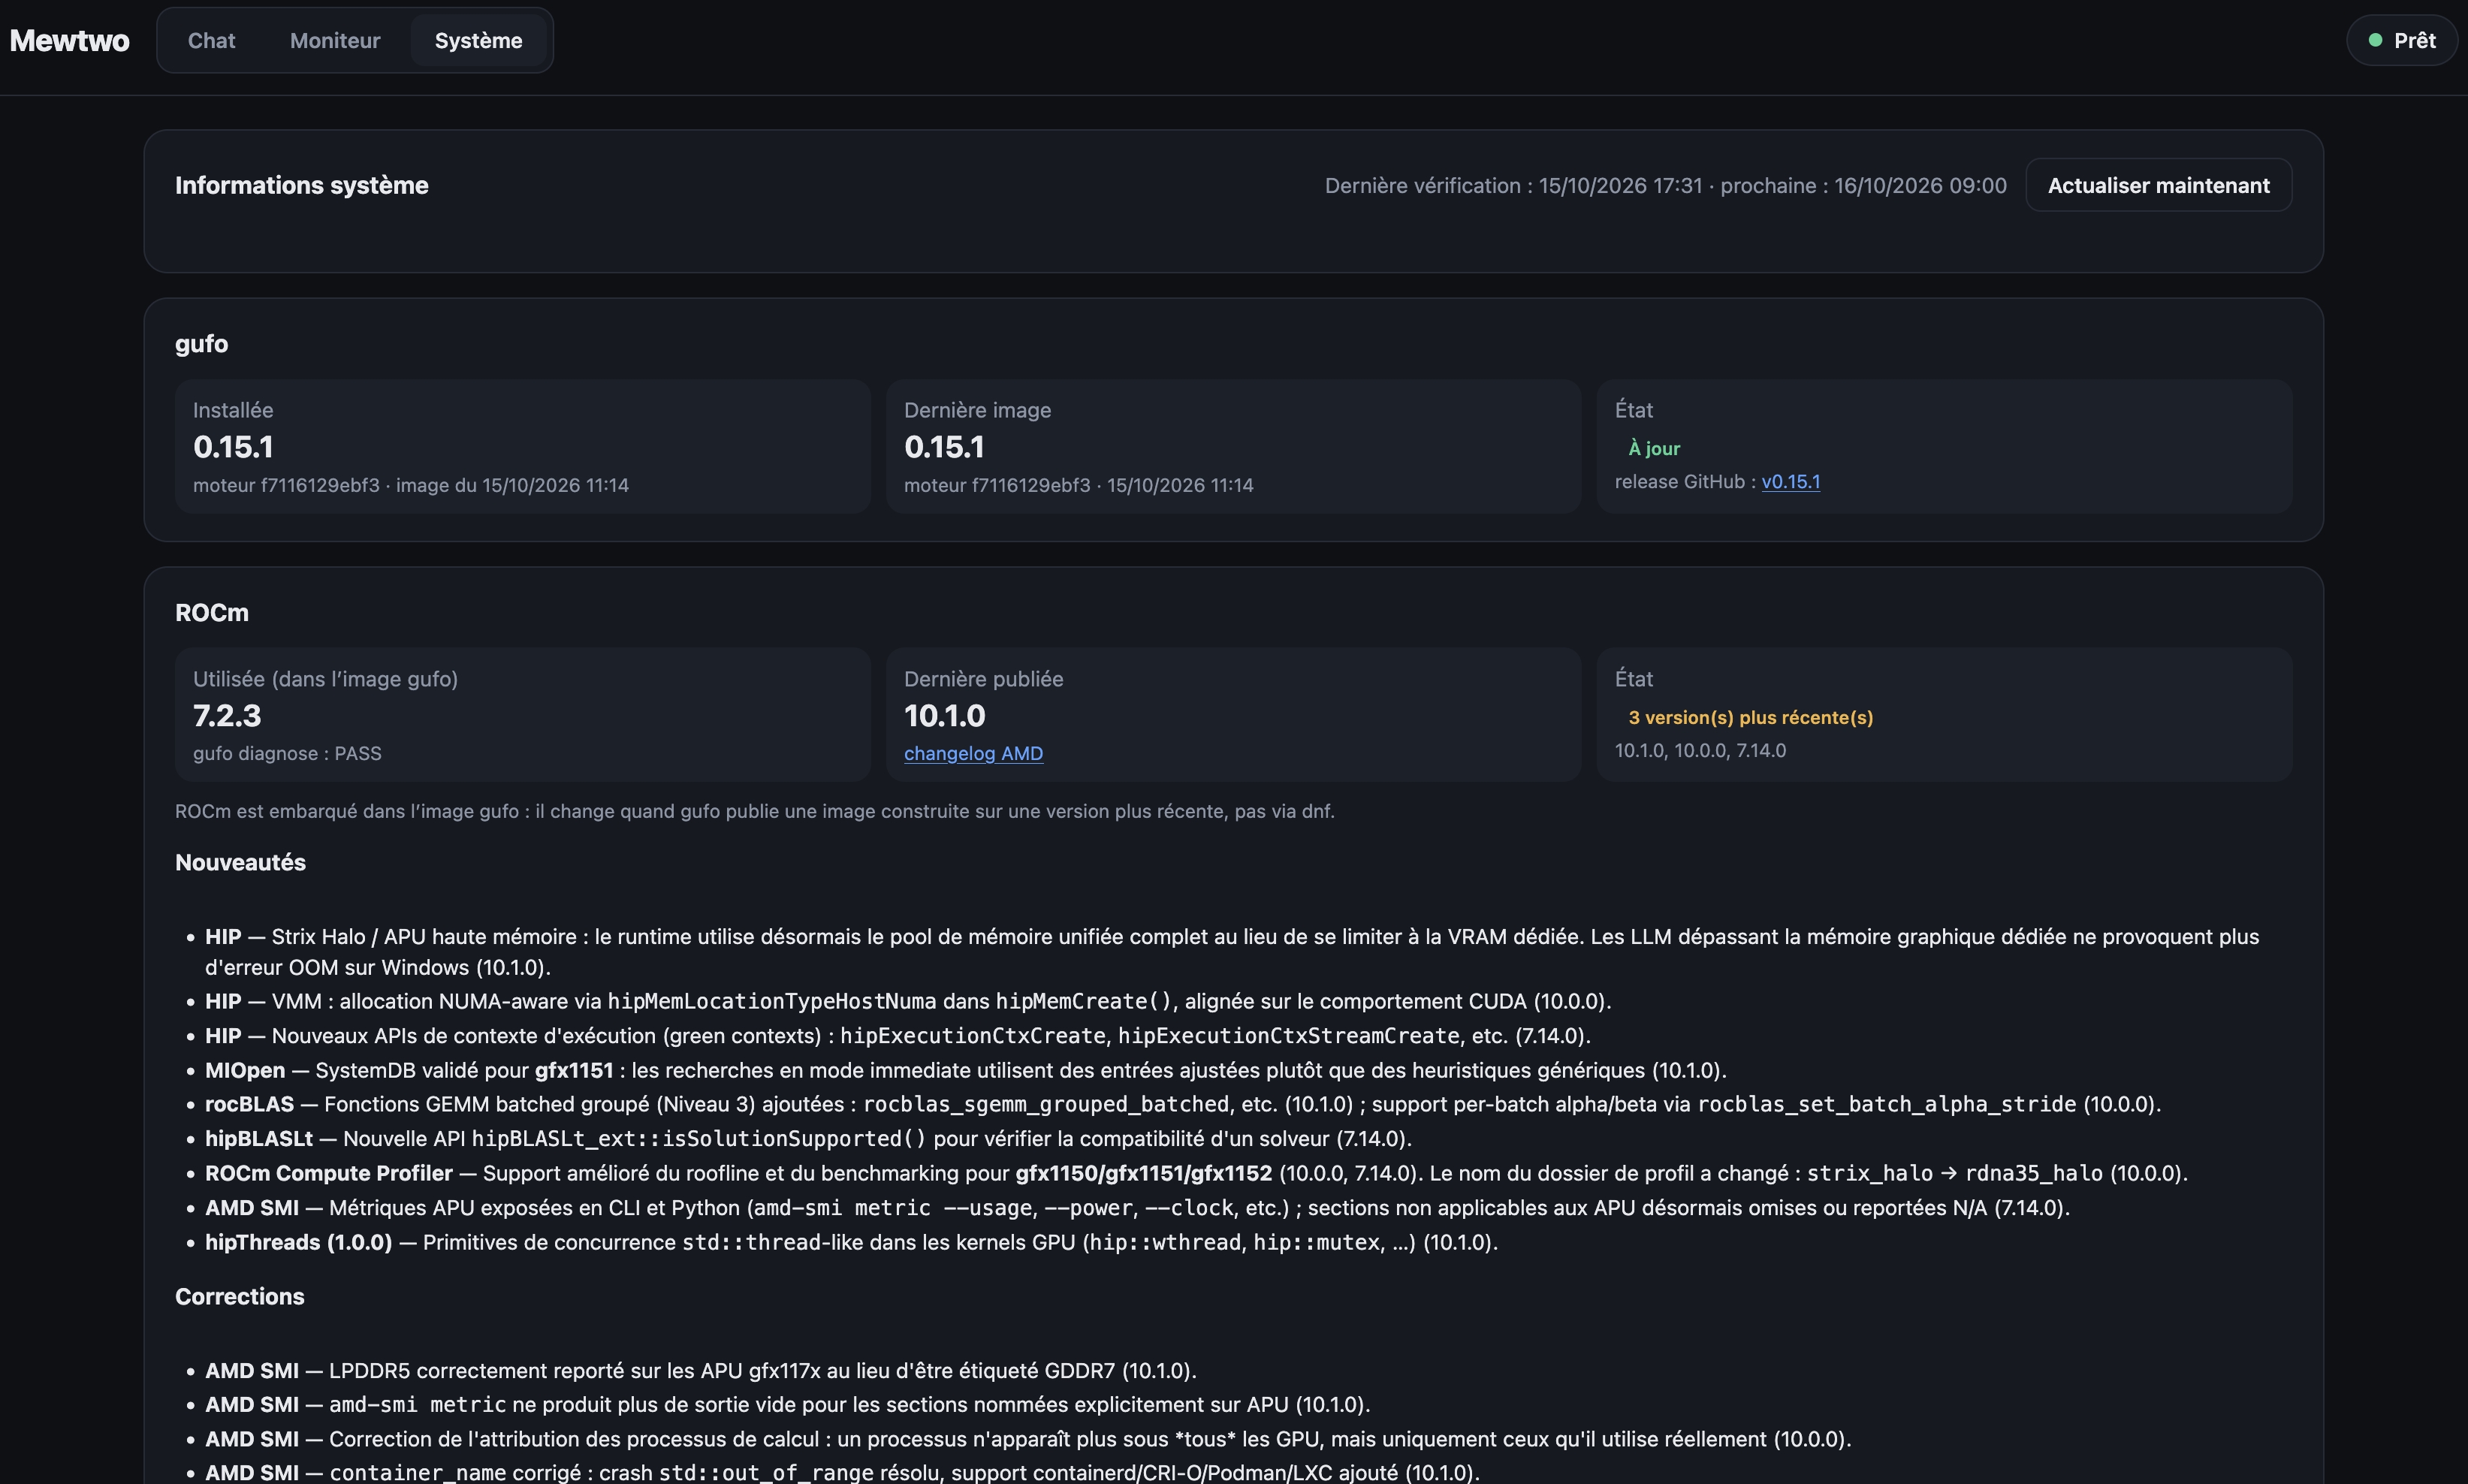The height and width of the screenshot is (1484, 2468).
Task: Click the HIP green contexts bullet
Action: 898,1036
